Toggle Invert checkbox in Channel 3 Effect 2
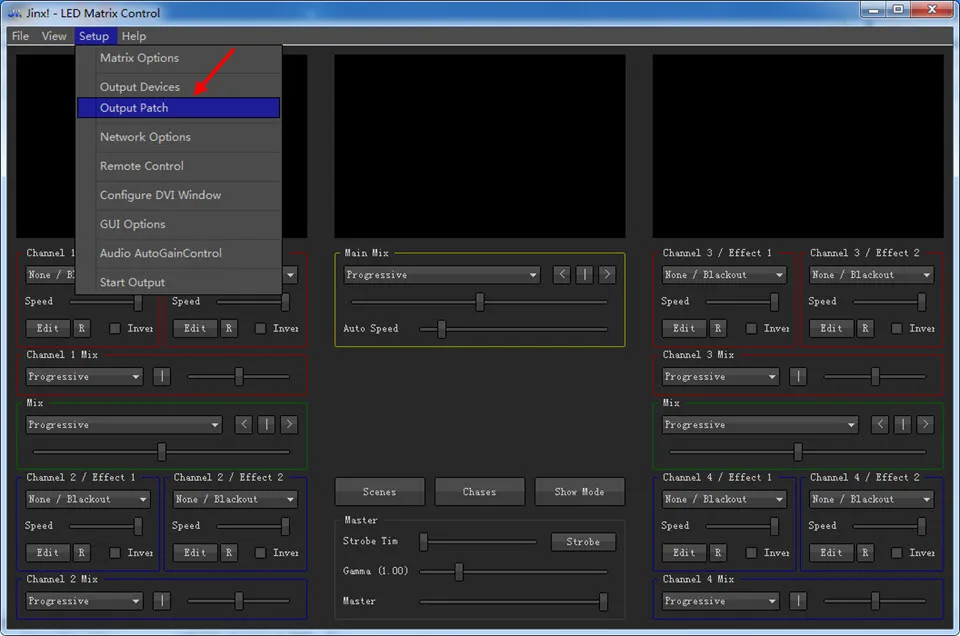The image size is (960, 636). pos(896,329)
